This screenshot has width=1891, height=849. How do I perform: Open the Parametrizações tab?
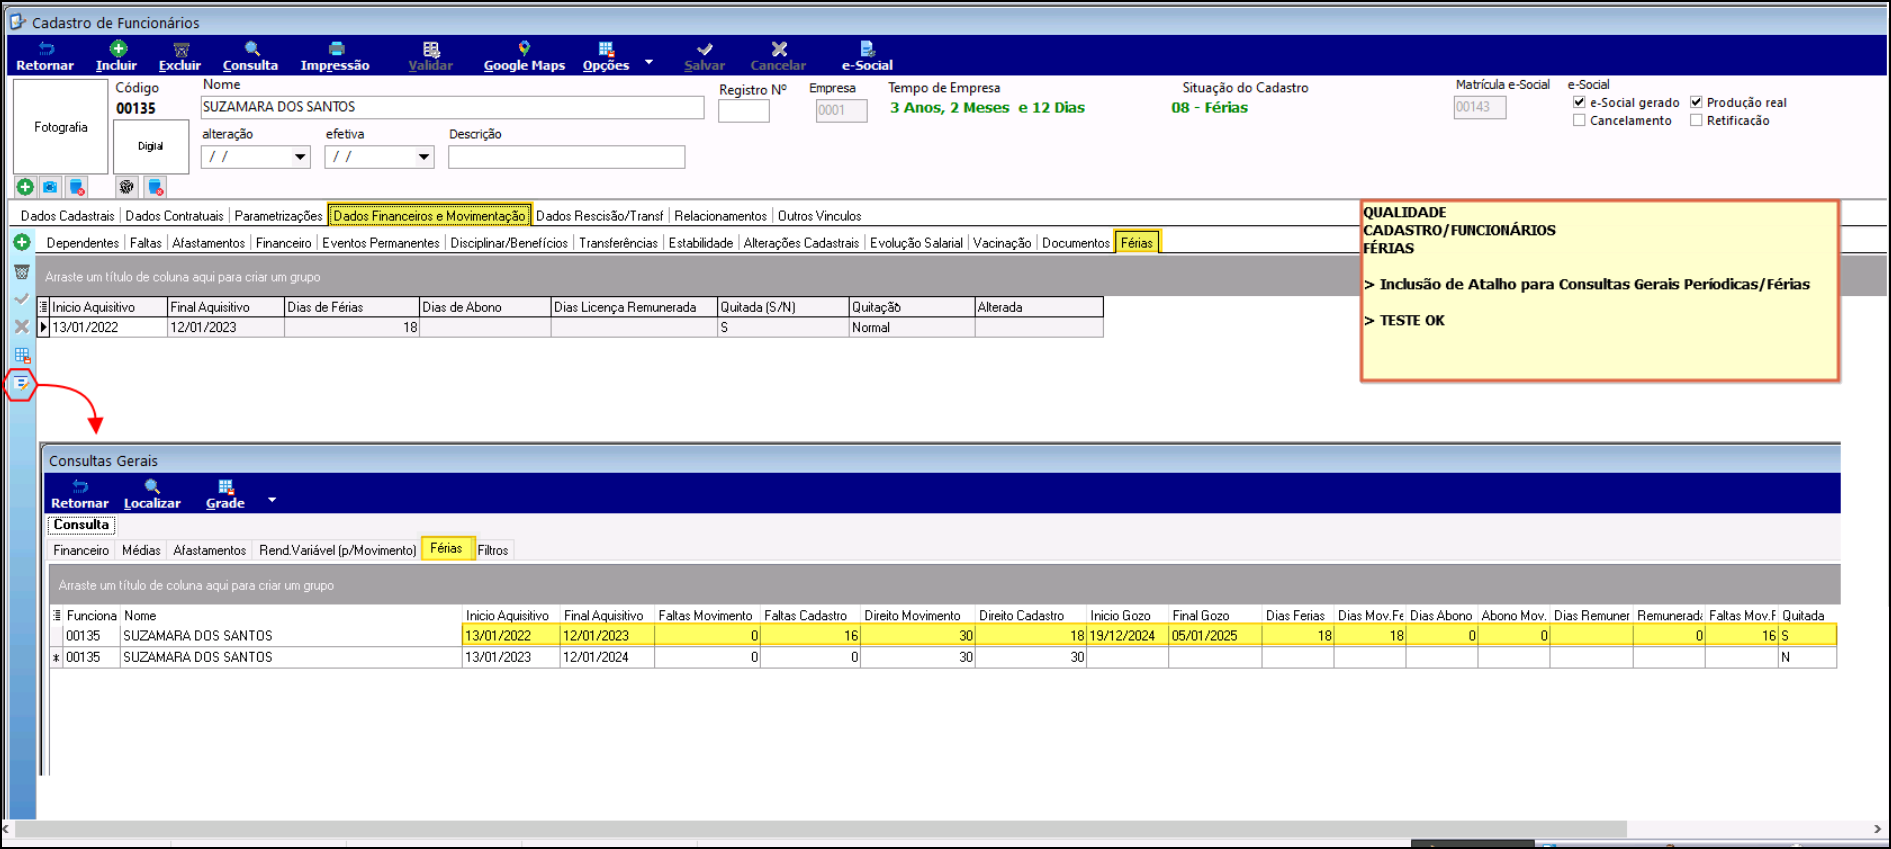pyautogui.click(x=278, y=216)
